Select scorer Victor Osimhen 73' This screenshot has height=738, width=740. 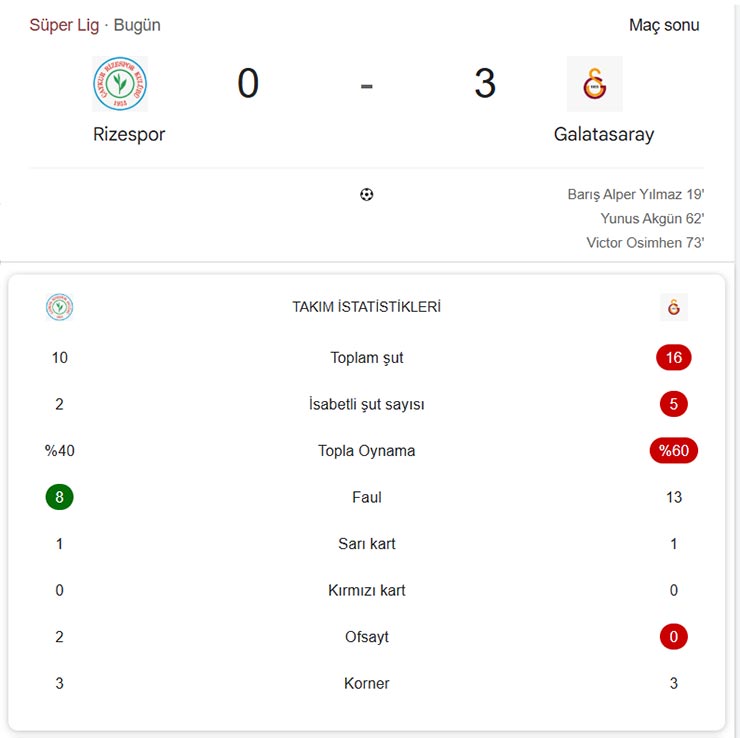pos(645,242)
